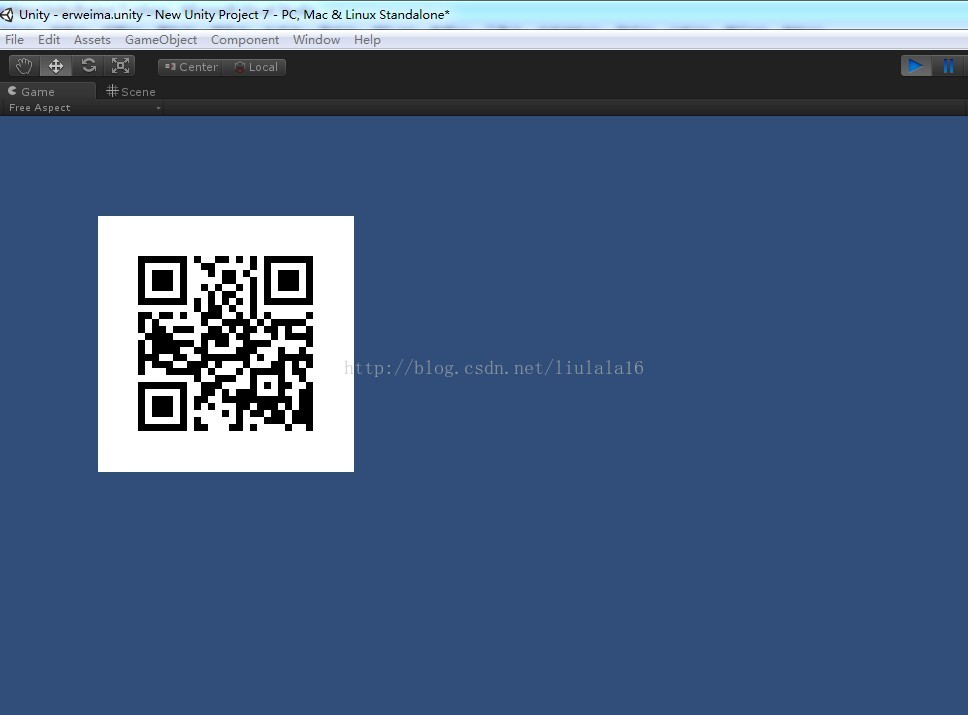
Task: Click the Pause button
Action: (x=949, y=65)
